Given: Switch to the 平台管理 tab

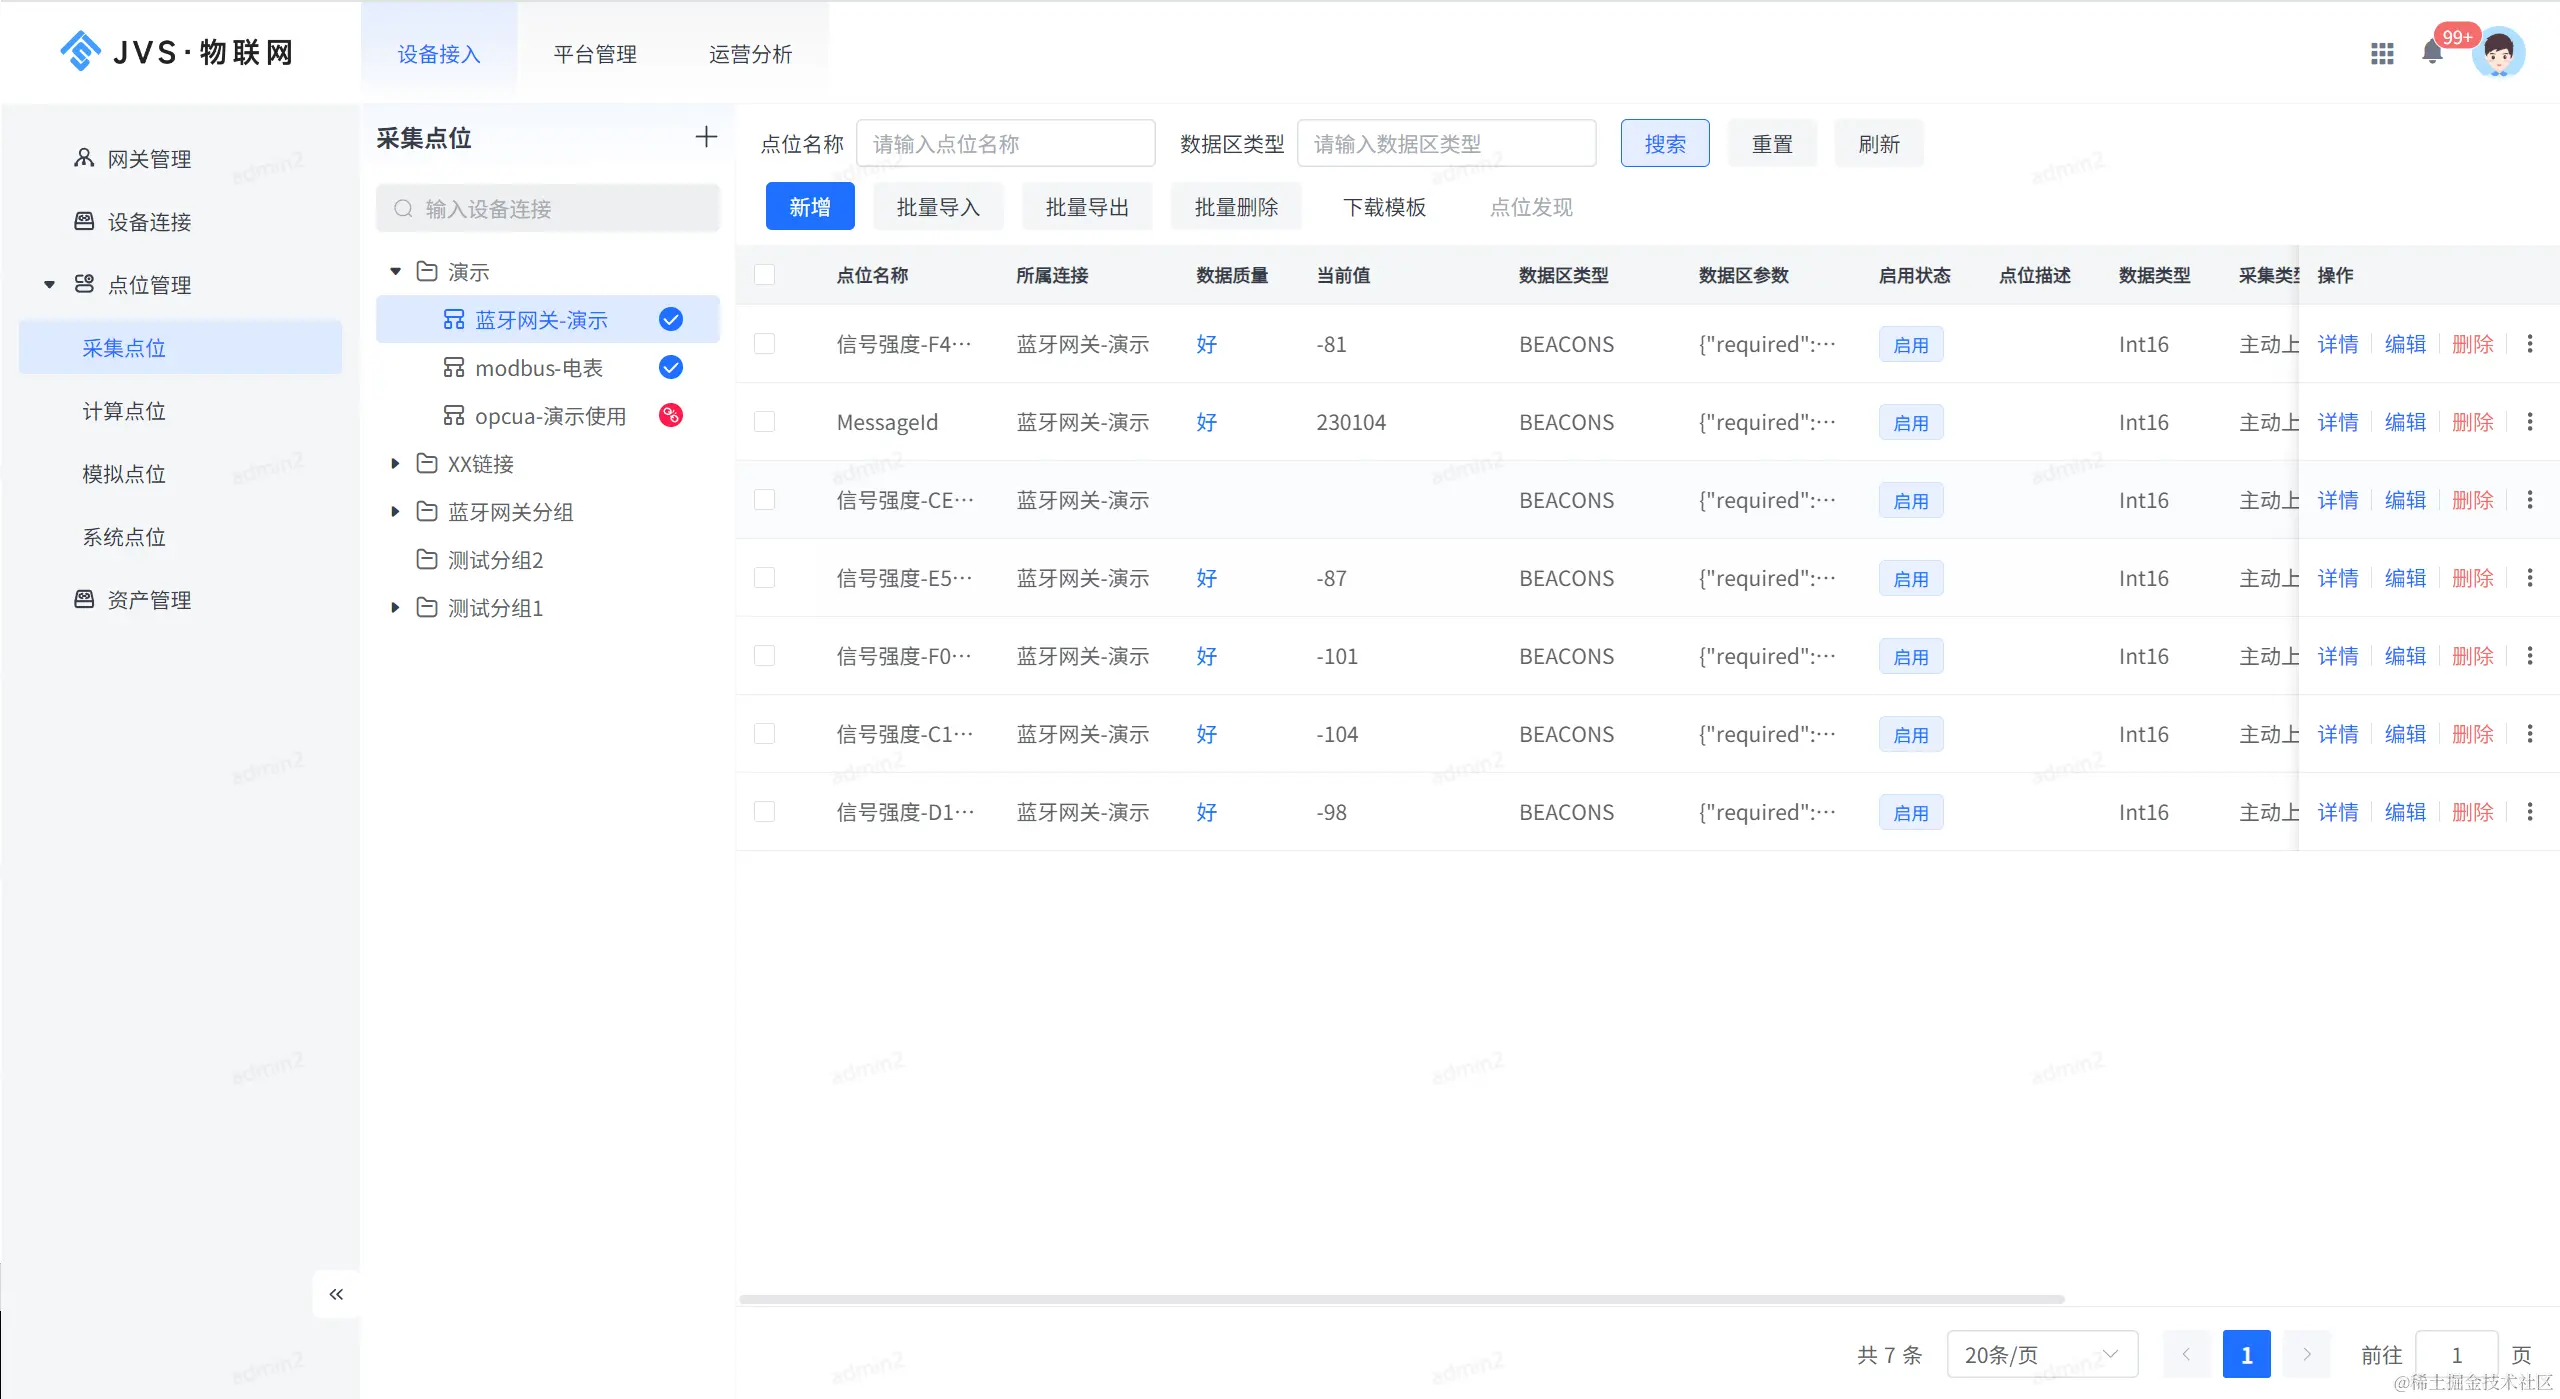Looking at the screenshot, I should (x=595, y=54).
